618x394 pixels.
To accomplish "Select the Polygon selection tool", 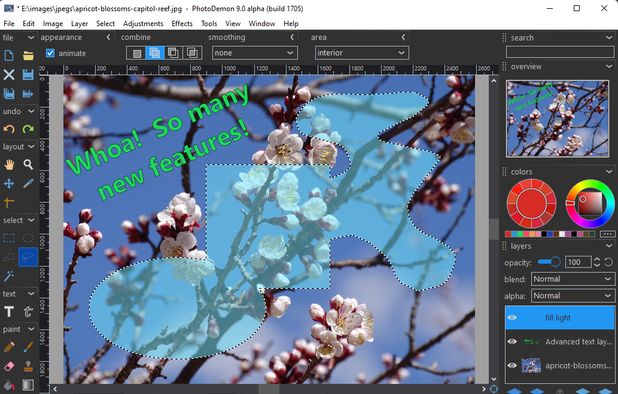I will coord(9,257).
